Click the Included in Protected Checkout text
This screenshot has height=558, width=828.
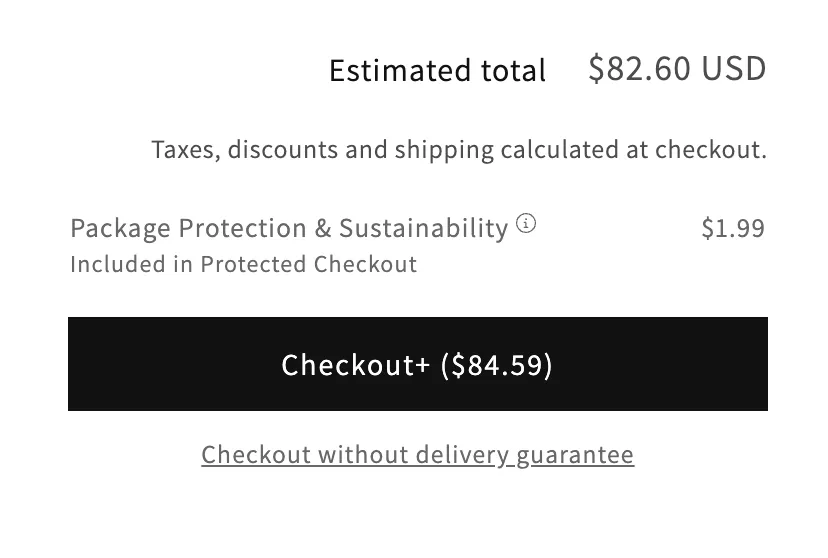coord(243,264)
